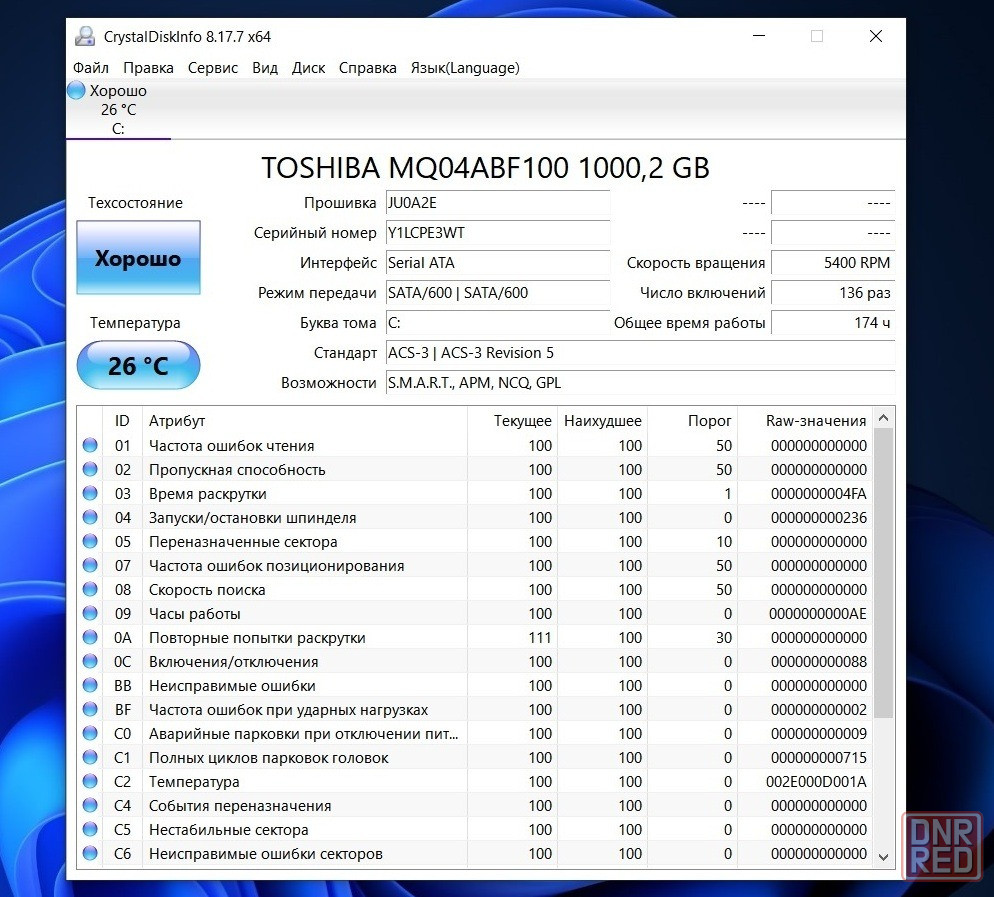Click the attribute list vertical scrollbar thumb

[x=884, y=573]
